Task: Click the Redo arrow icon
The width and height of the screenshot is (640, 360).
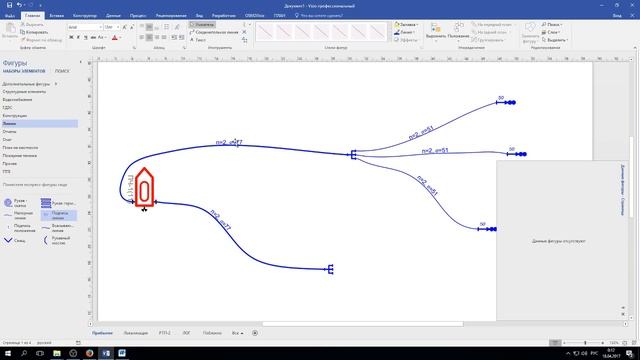Action: click(x=31, y=5)
